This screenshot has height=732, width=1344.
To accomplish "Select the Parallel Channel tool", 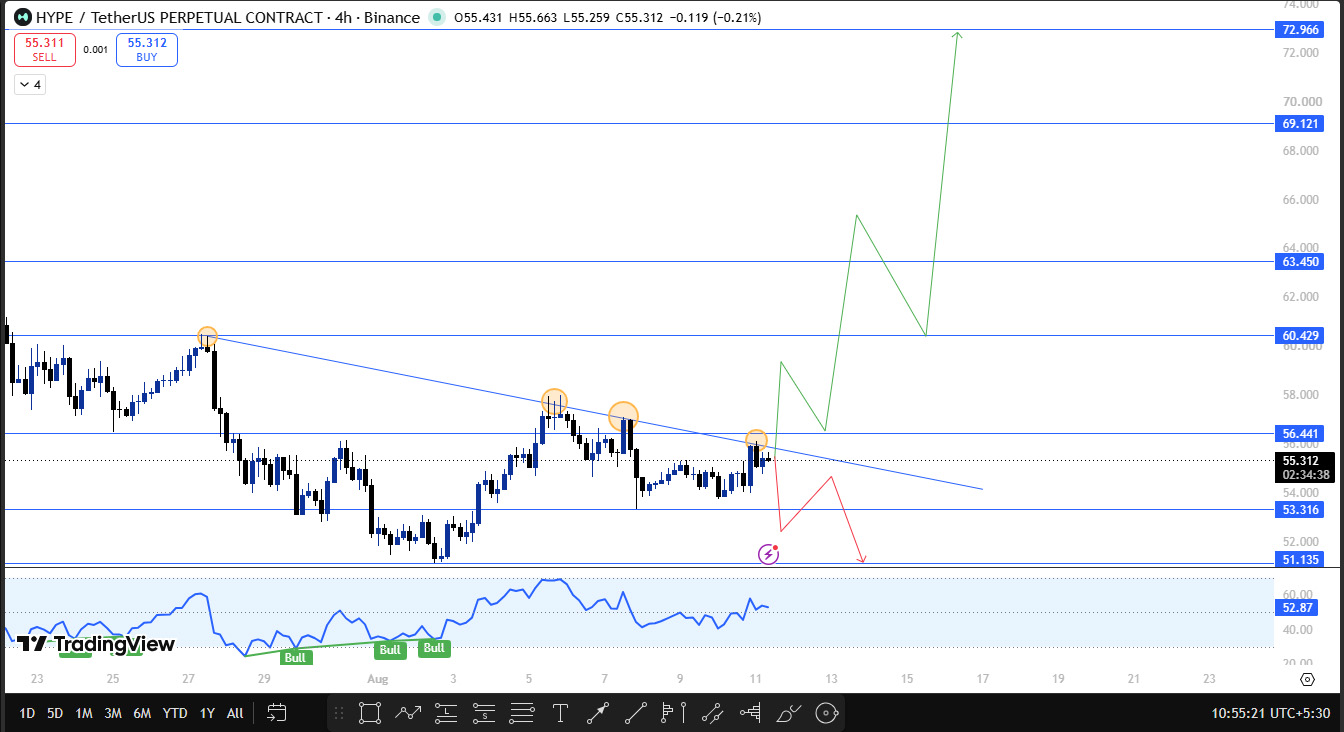I will click(x=712, y=713).
